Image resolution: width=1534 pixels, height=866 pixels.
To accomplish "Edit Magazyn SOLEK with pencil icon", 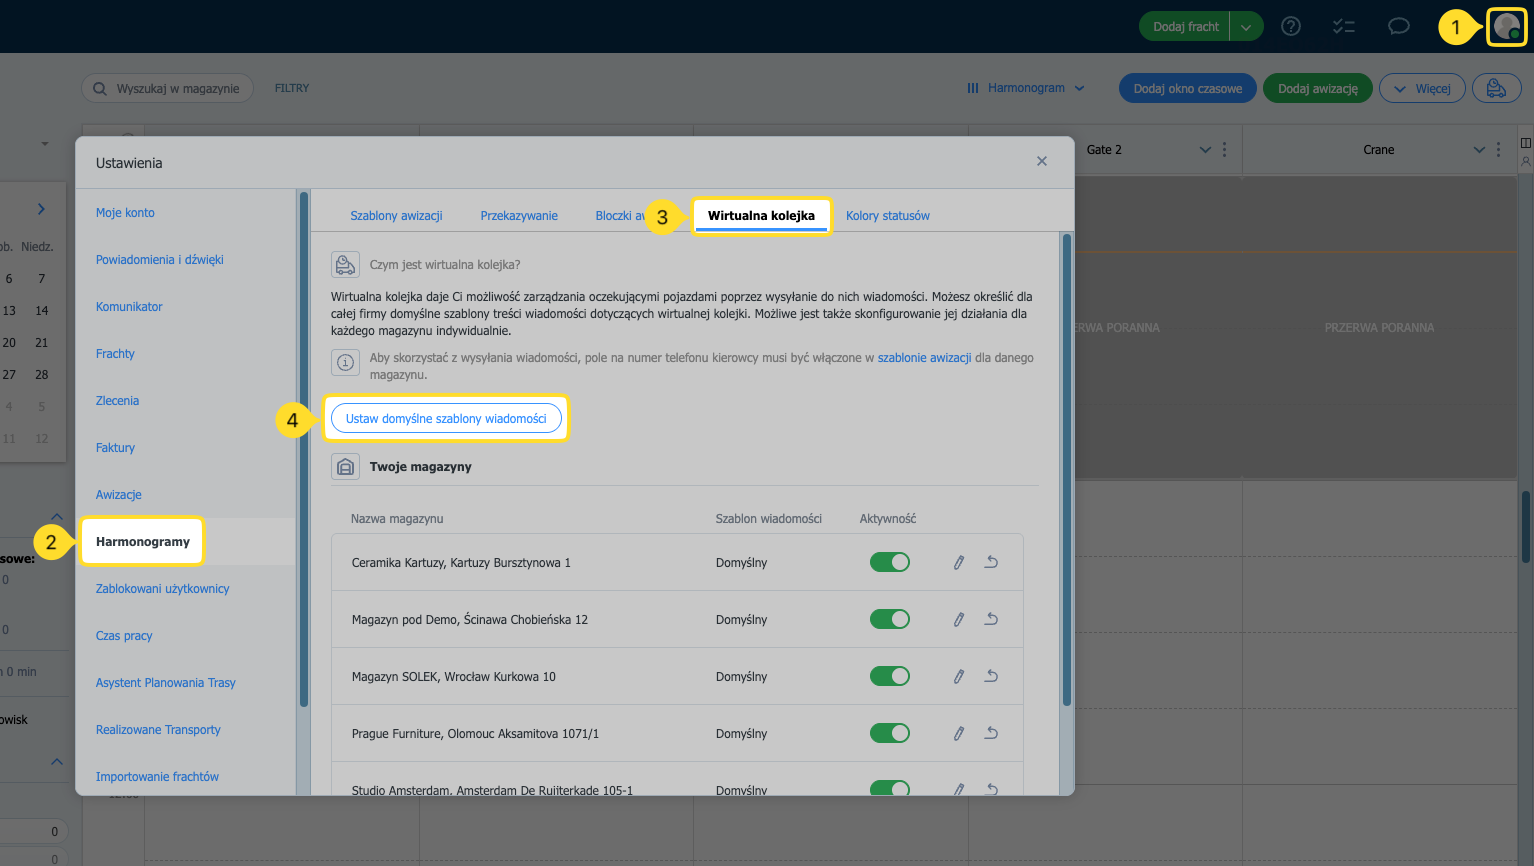I will (959, 676).
